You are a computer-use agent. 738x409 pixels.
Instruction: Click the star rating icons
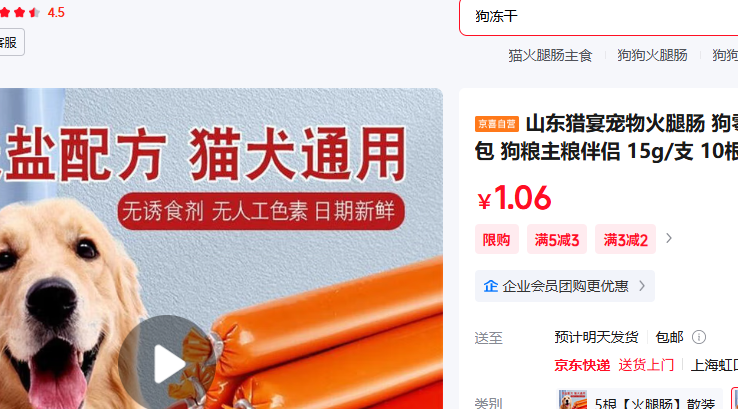(19, 12)
